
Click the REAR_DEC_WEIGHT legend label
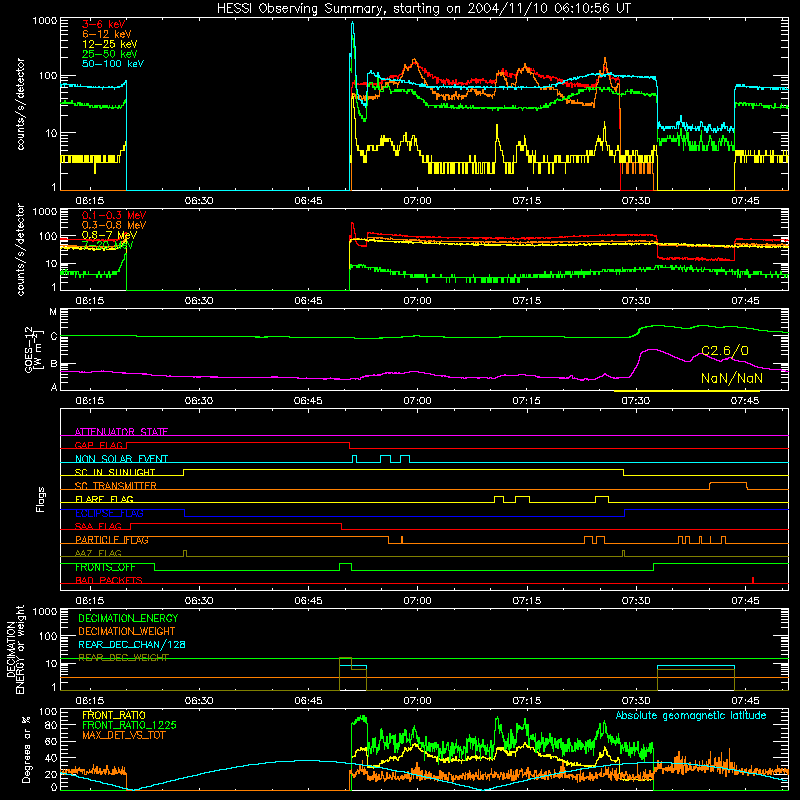(x=123, y=658)
